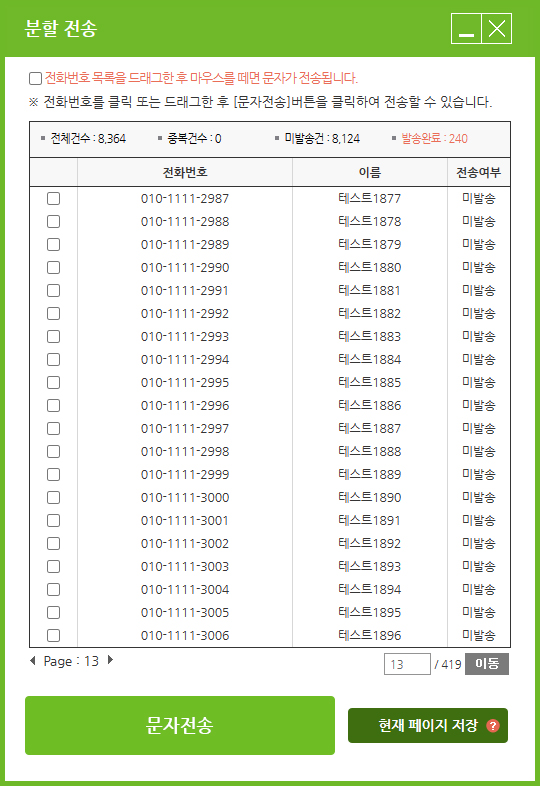Close the 분할 전송 dialog
Image resolution: width=540 pixels, height=786 pixels.
tap(497, 29)
